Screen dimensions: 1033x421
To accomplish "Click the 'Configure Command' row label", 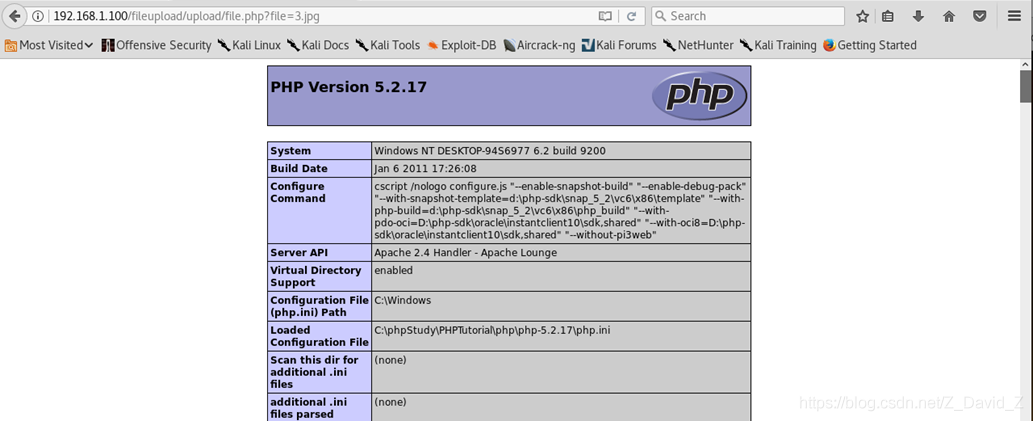I will 297,192.
